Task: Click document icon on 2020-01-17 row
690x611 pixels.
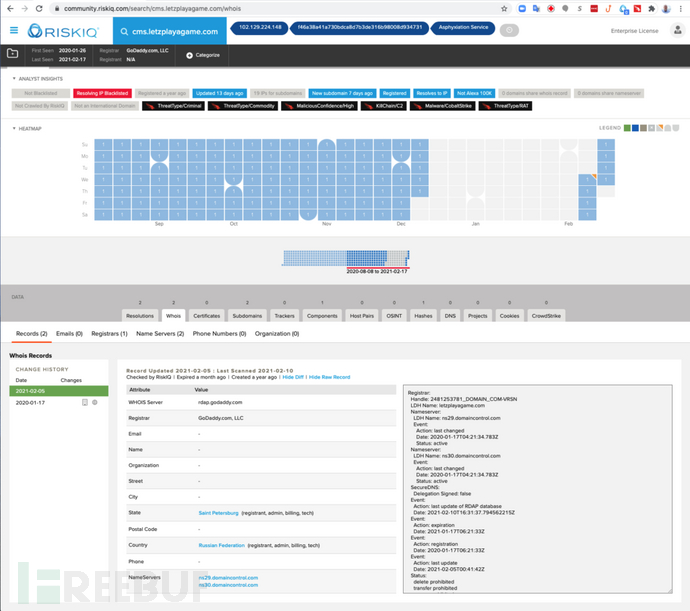Action: [x=85, y=402]
